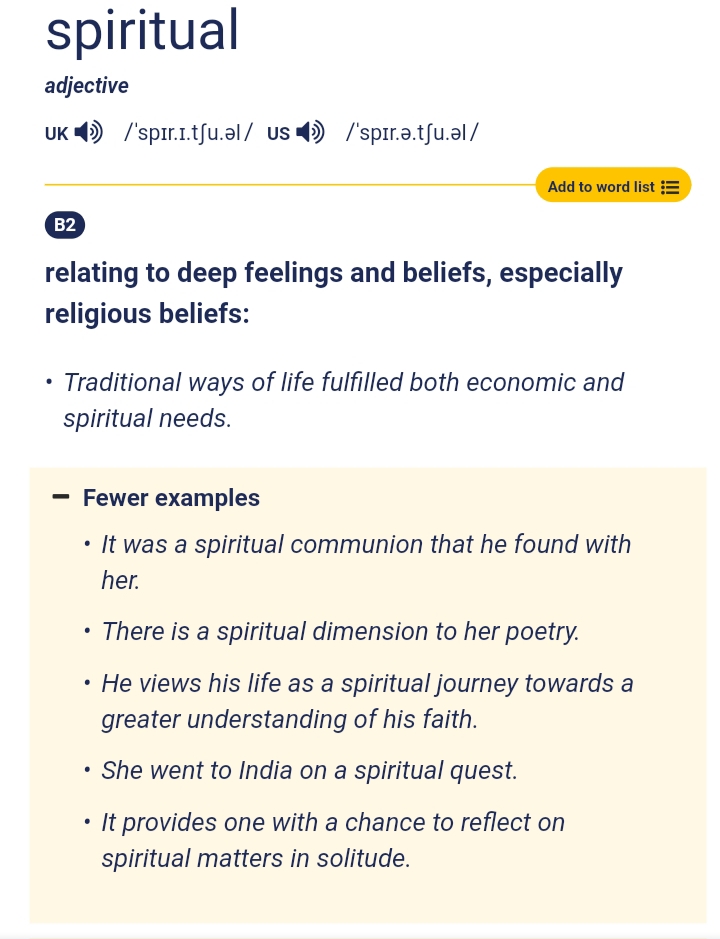Click the headword spiritual title
Image resolution: width=720 pixels, height=939 pixels.
pos(142,32)
